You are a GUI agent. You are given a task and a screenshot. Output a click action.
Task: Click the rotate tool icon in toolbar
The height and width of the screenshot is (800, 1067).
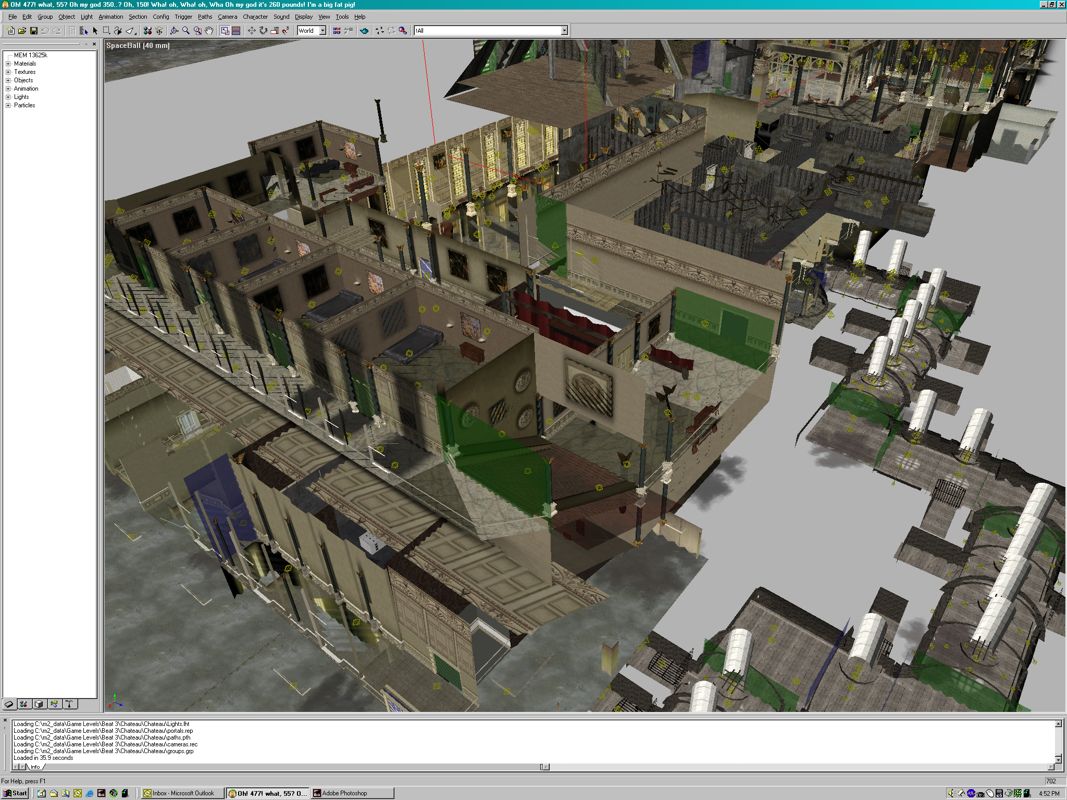263,31
